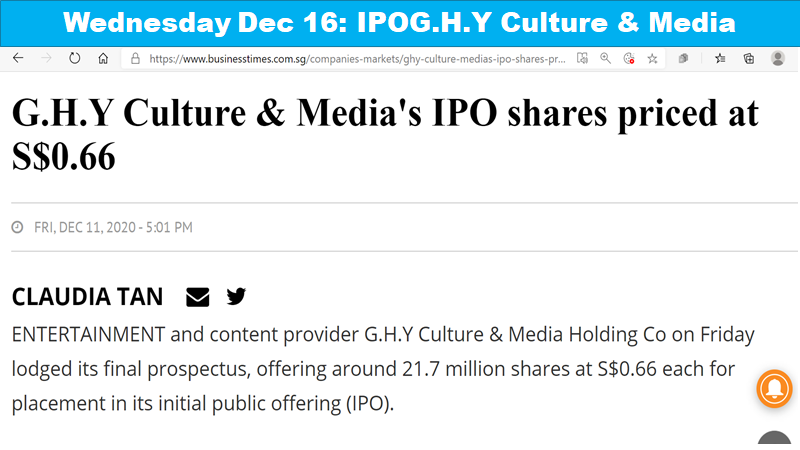800x450 pixels.
Task: Click the article headline about IPO pricing
Action: tap(385, 134)
